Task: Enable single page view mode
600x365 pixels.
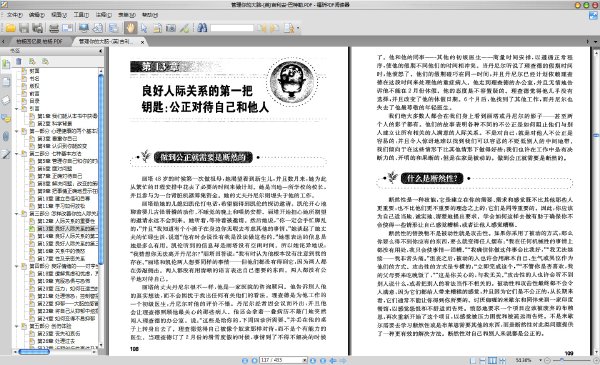Action: pyautogui.click(x=473, y=360)
